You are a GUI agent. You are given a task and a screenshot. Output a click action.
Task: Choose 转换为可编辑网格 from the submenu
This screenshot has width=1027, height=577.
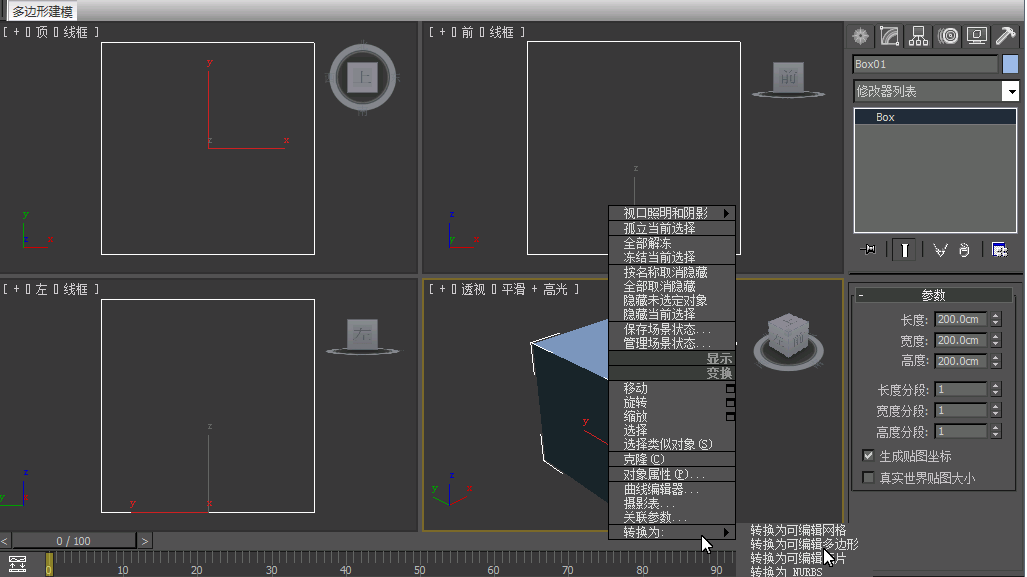(x=798, y=530)
